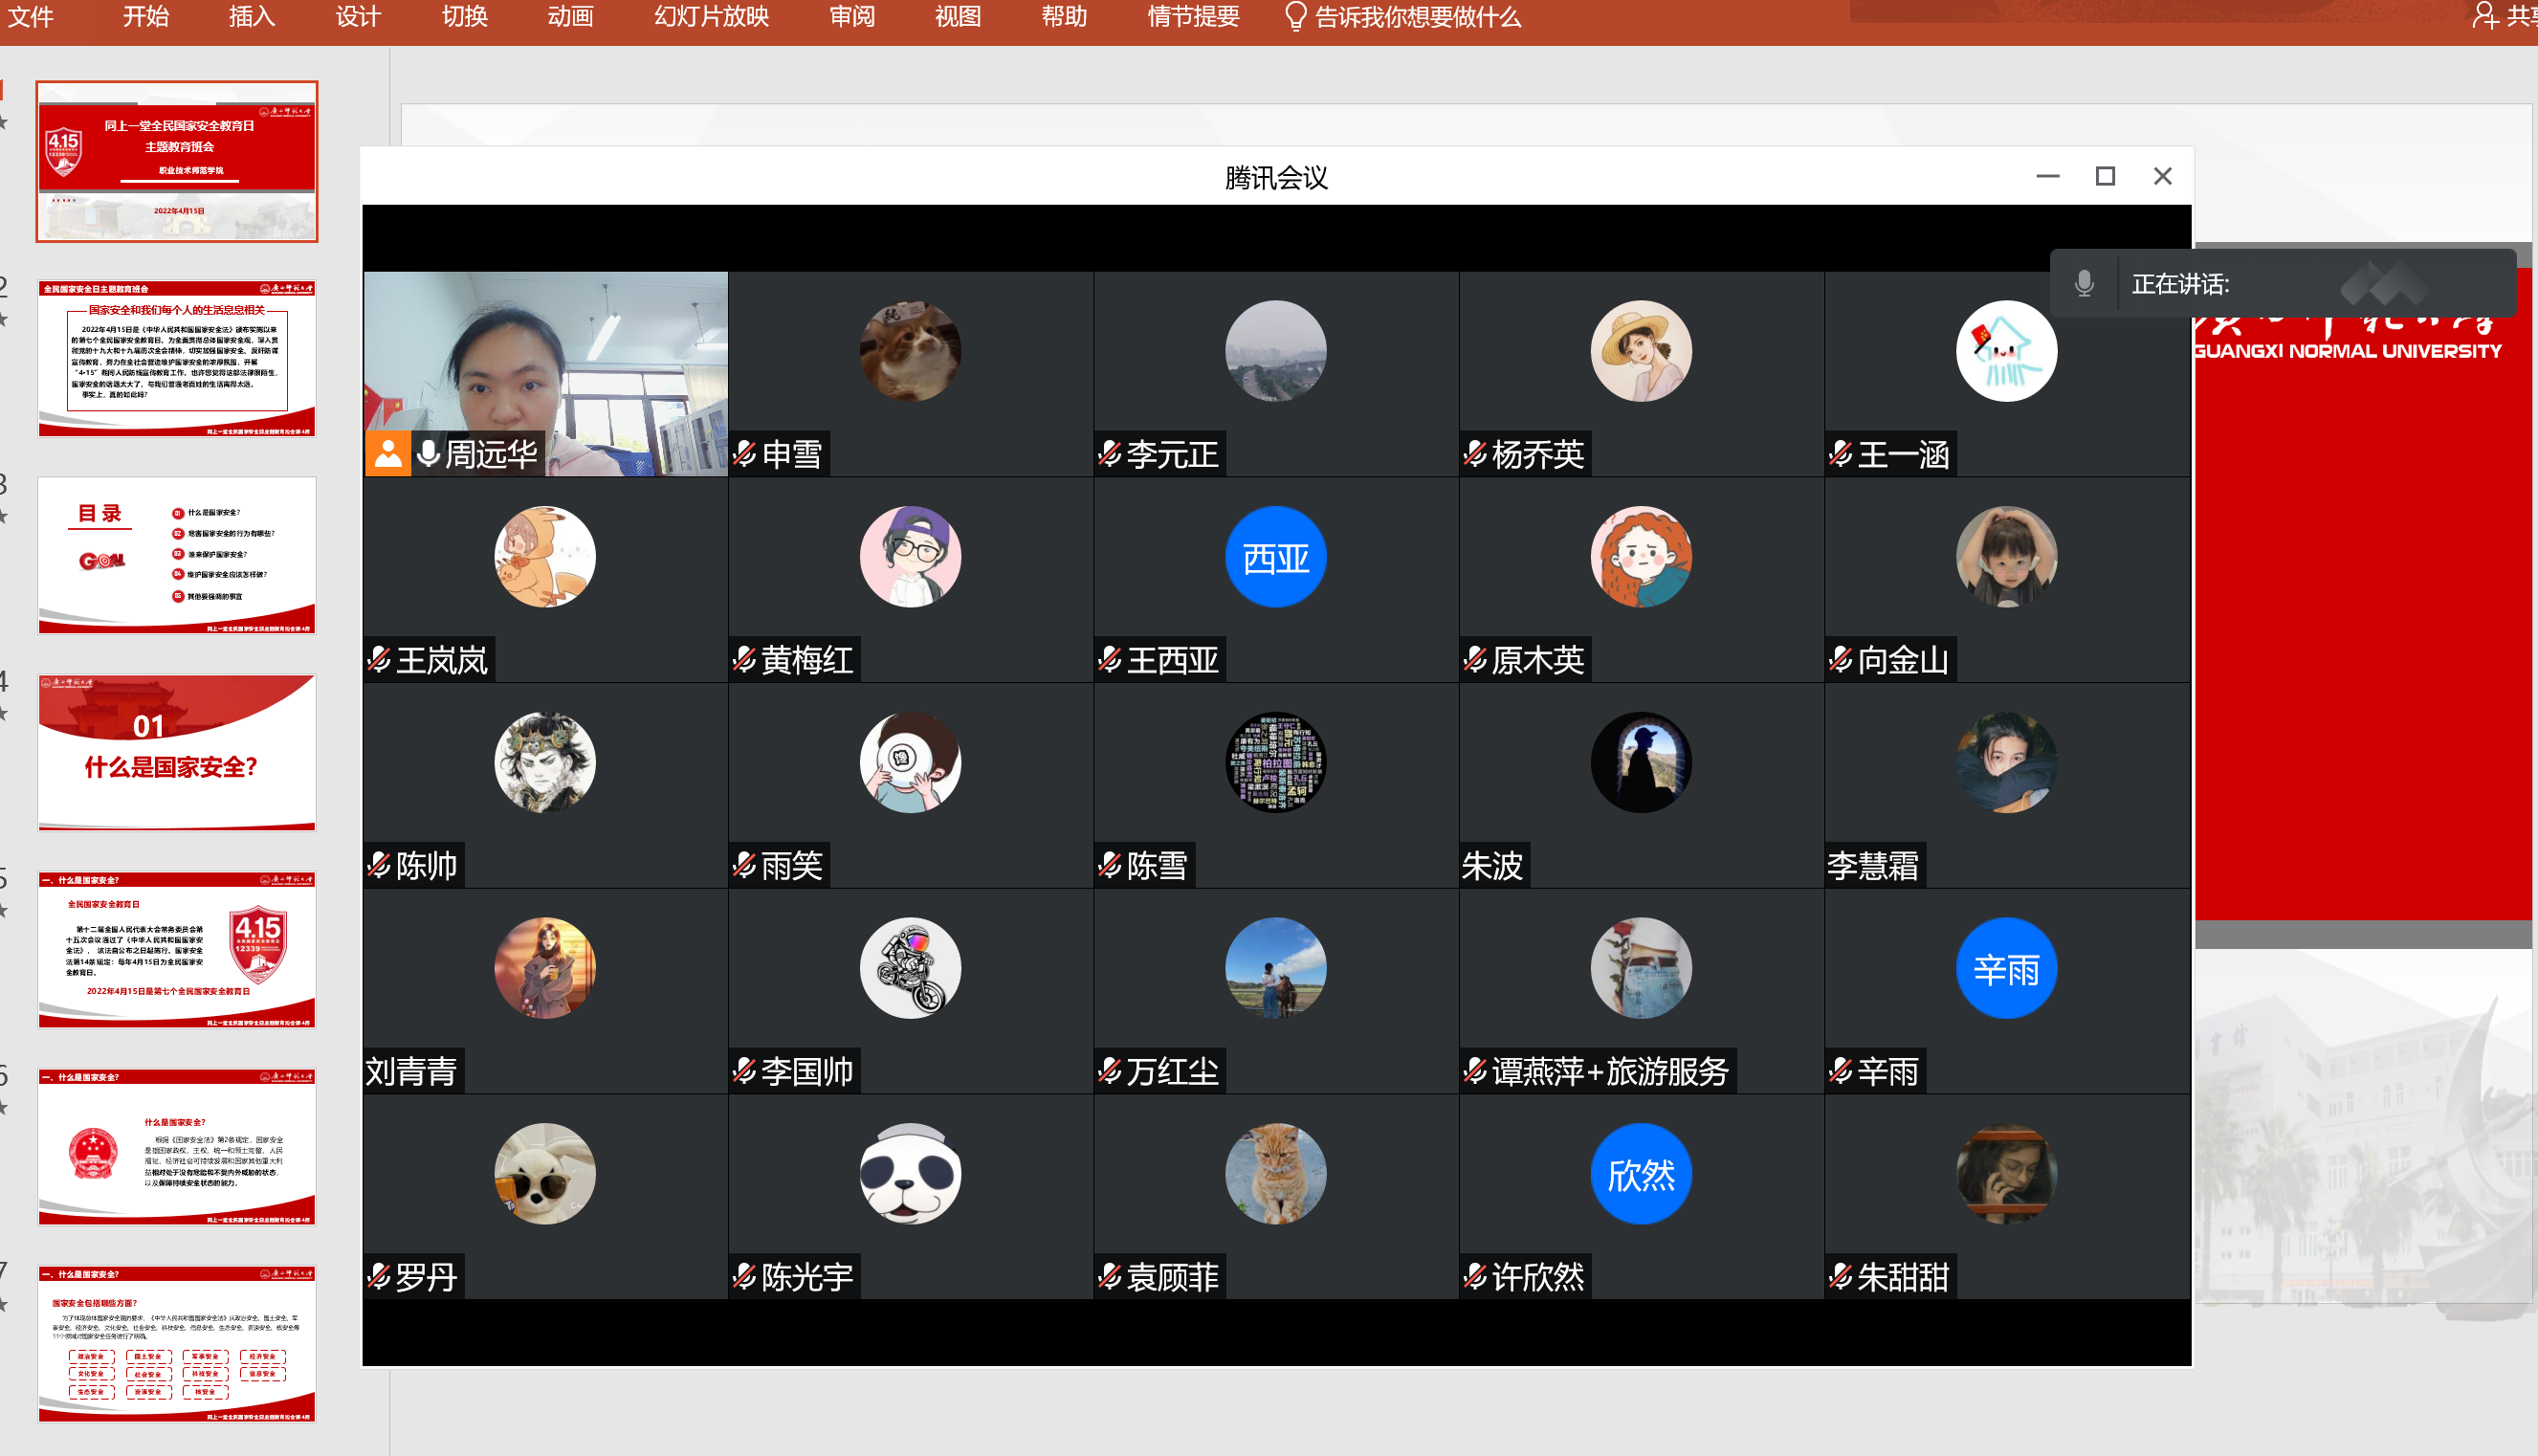Click the blue 辛雨 avatar circle
The height and width of the screenshot is (1456, 2538).
pos(2005,968)
